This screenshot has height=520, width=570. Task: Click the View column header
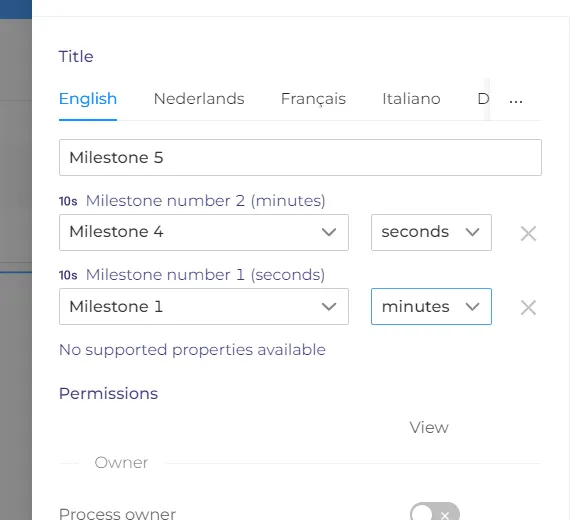pos(429,428)
